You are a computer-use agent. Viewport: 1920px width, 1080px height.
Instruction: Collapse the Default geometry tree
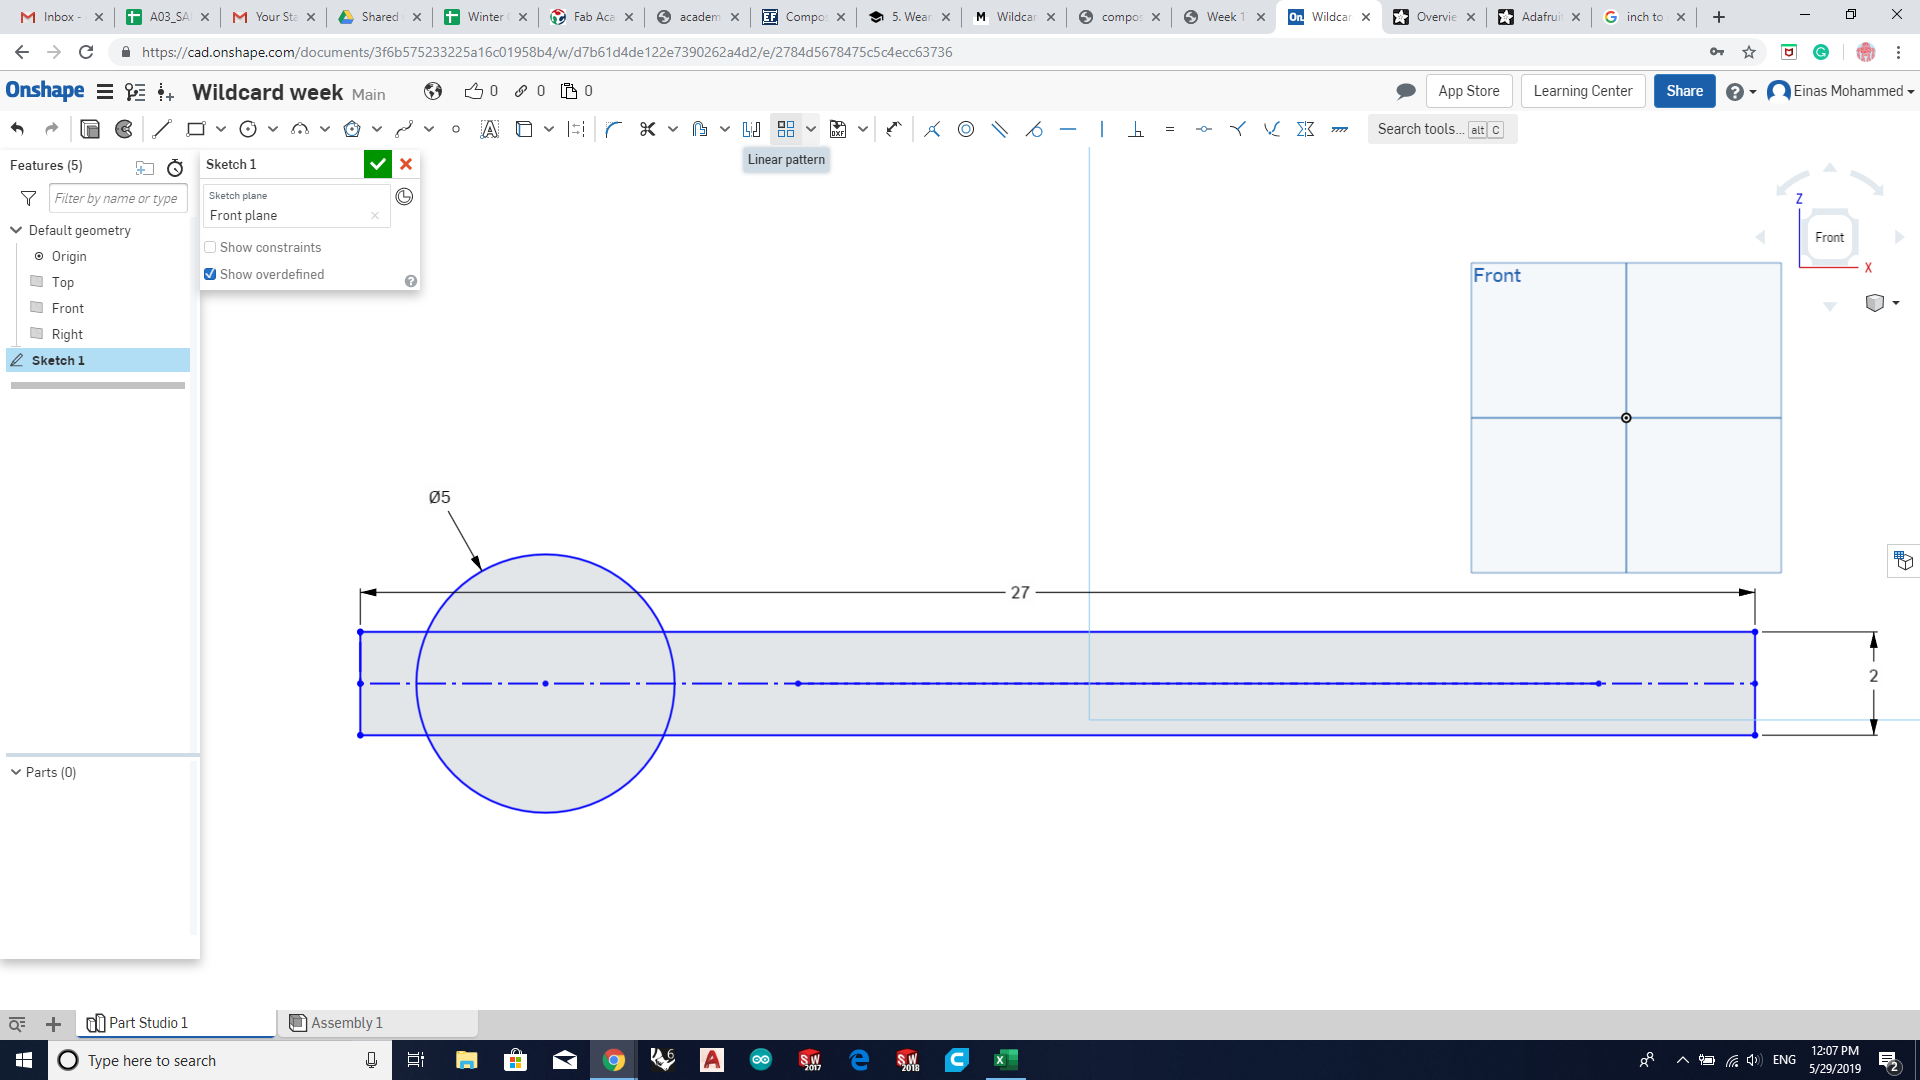16,230
